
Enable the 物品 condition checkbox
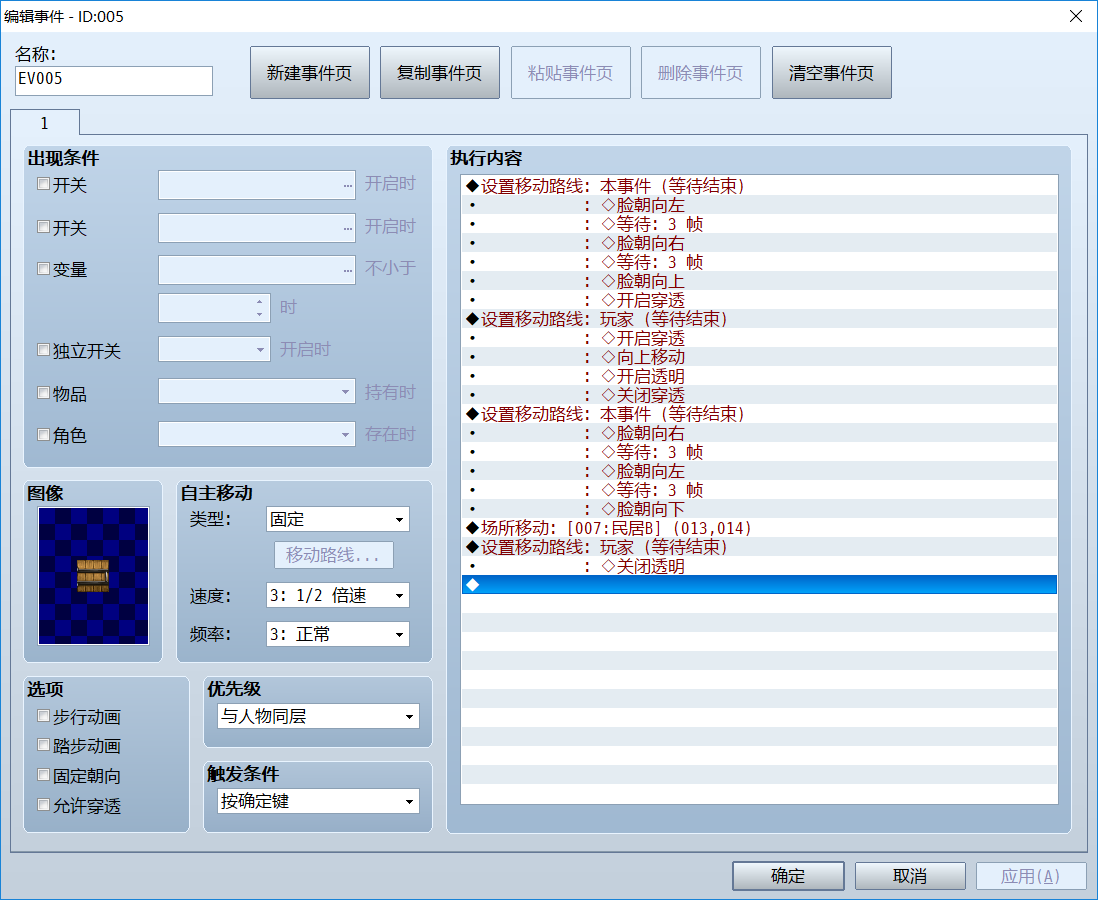pos(43,392)
